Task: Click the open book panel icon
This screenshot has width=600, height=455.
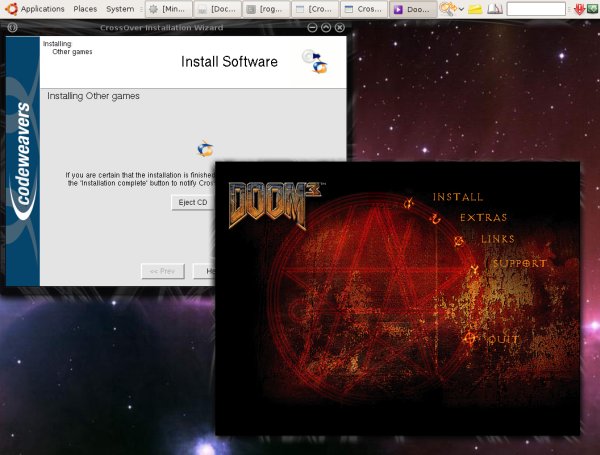Action: (x=495, y=9)
